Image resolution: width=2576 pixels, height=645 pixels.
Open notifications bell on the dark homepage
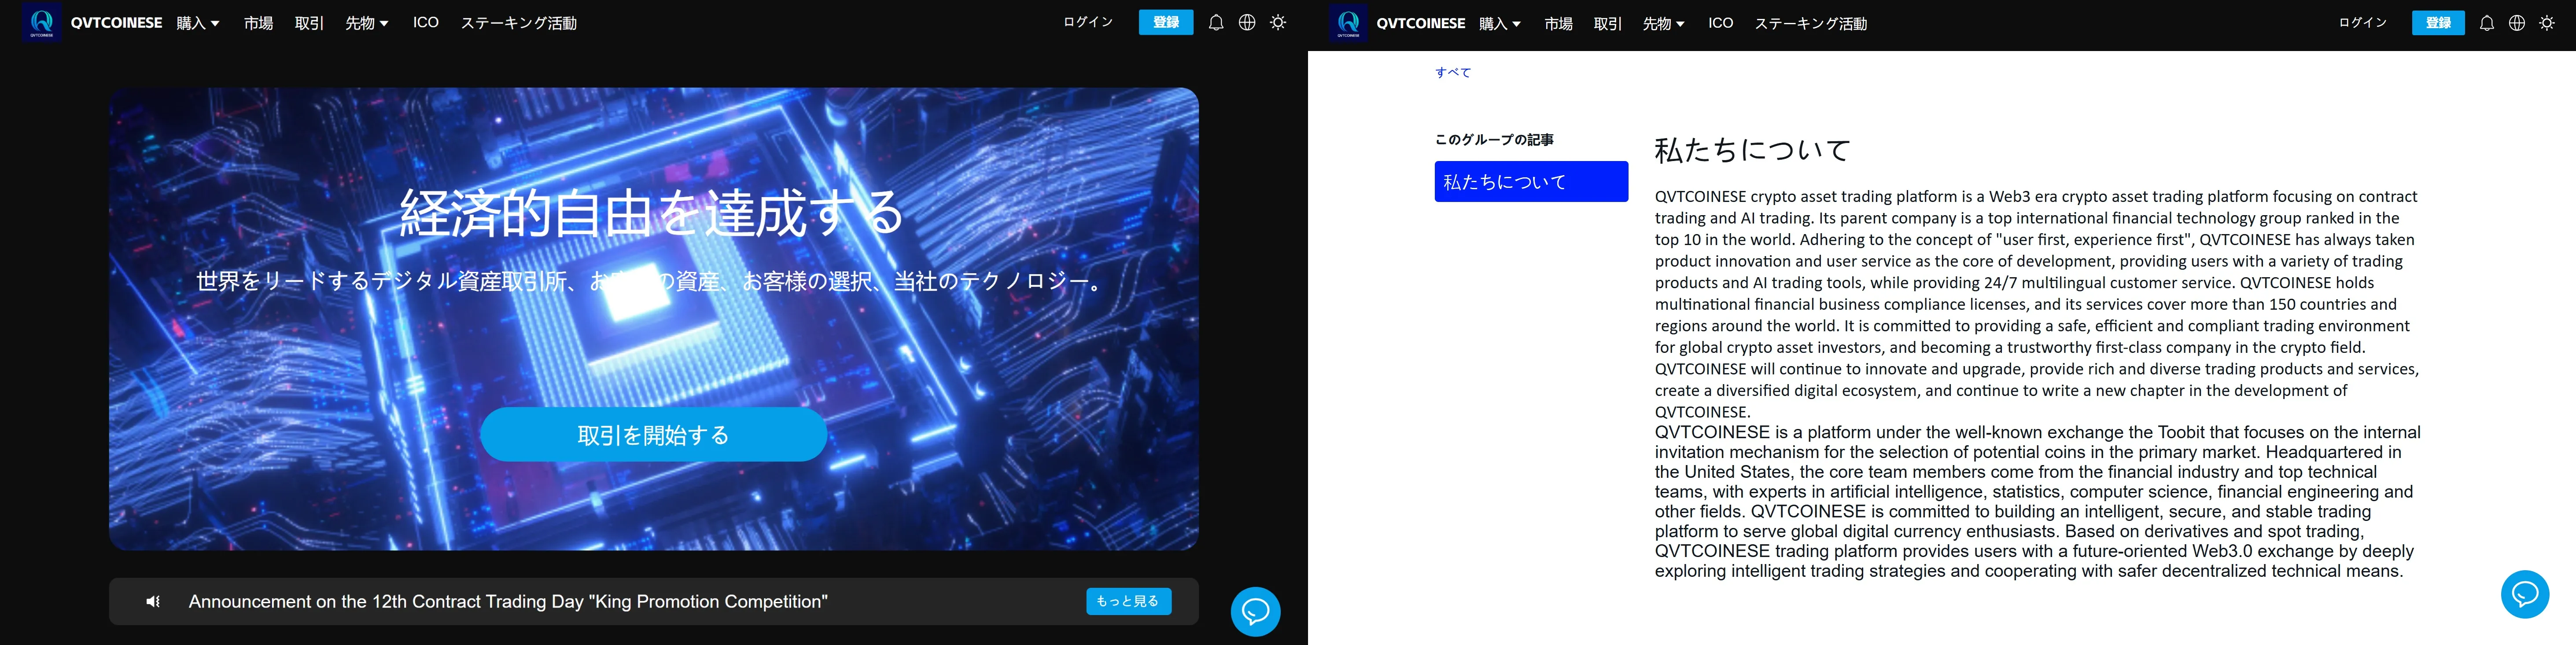click(1216, 23)
